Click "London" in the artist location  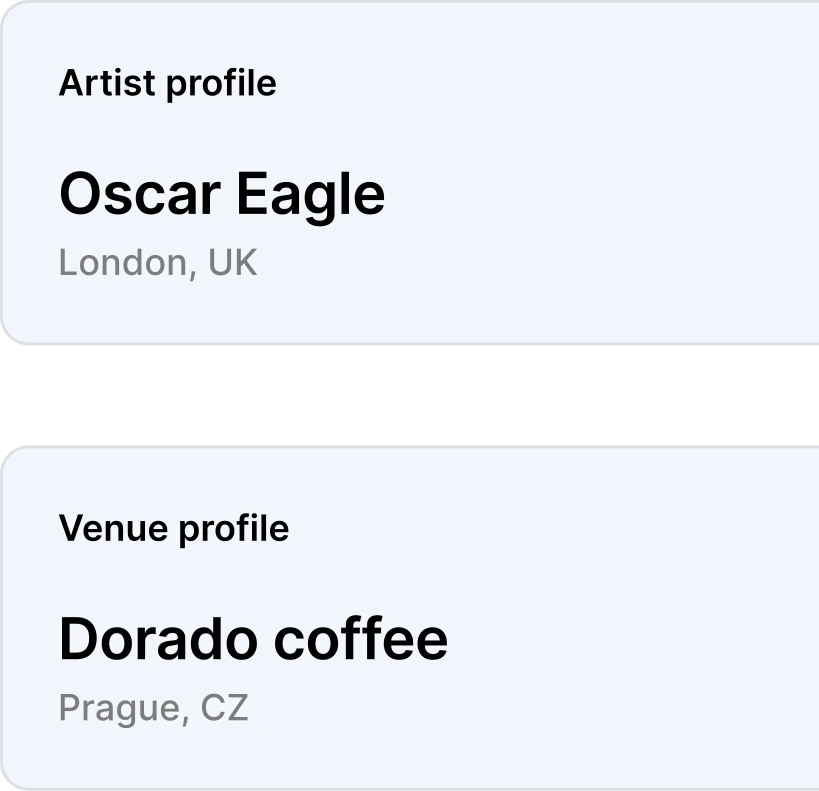(x=122, y=263)
